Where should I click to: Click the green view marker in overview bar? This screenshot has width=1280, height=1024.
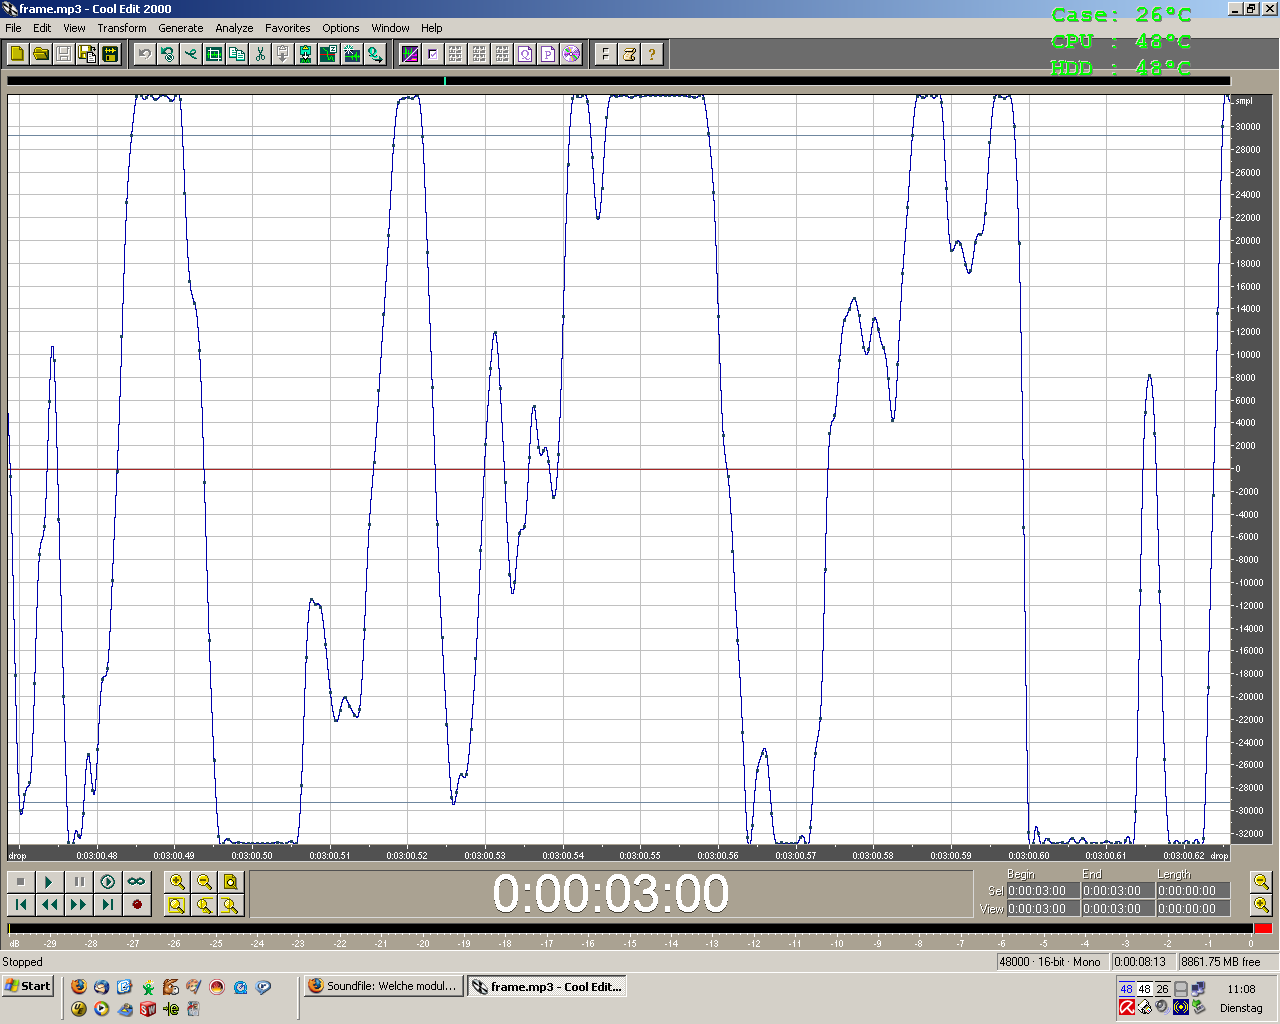(x=445, y=81)
